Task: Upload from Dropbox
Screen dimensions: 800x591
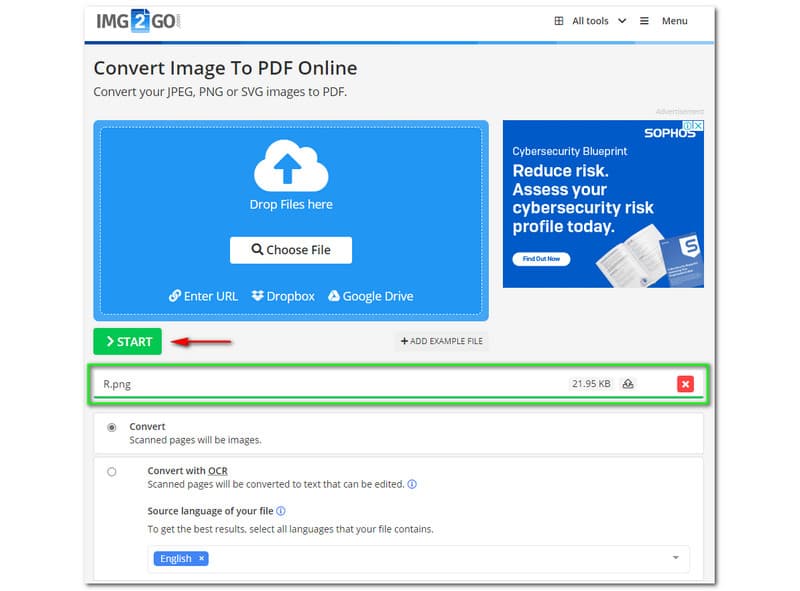Action: pyautogui.click(x=283, y=296)
